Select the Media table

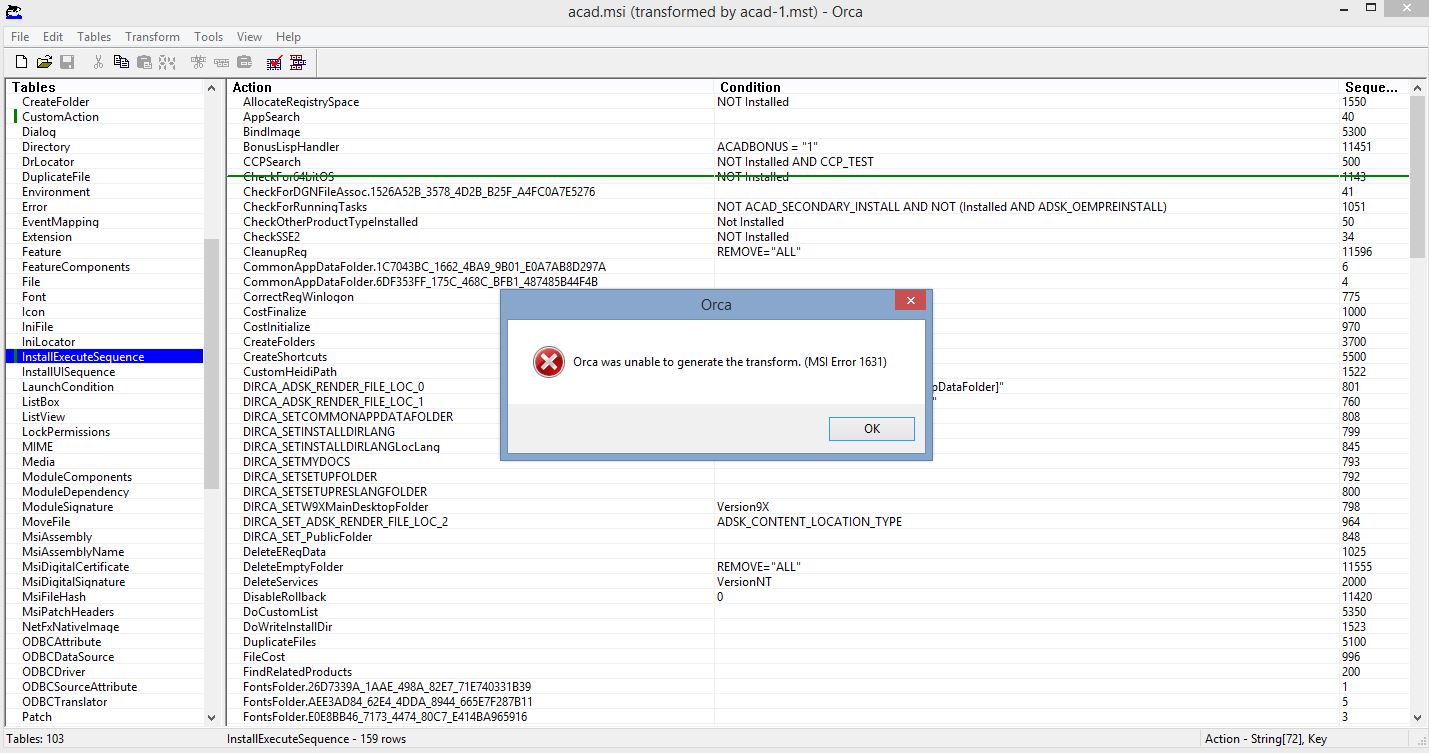pos(38,462)
